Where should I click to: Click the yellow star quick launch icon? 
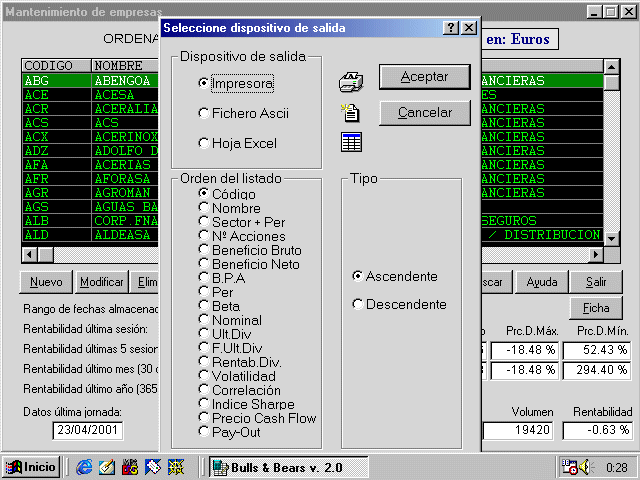point(176,467)
